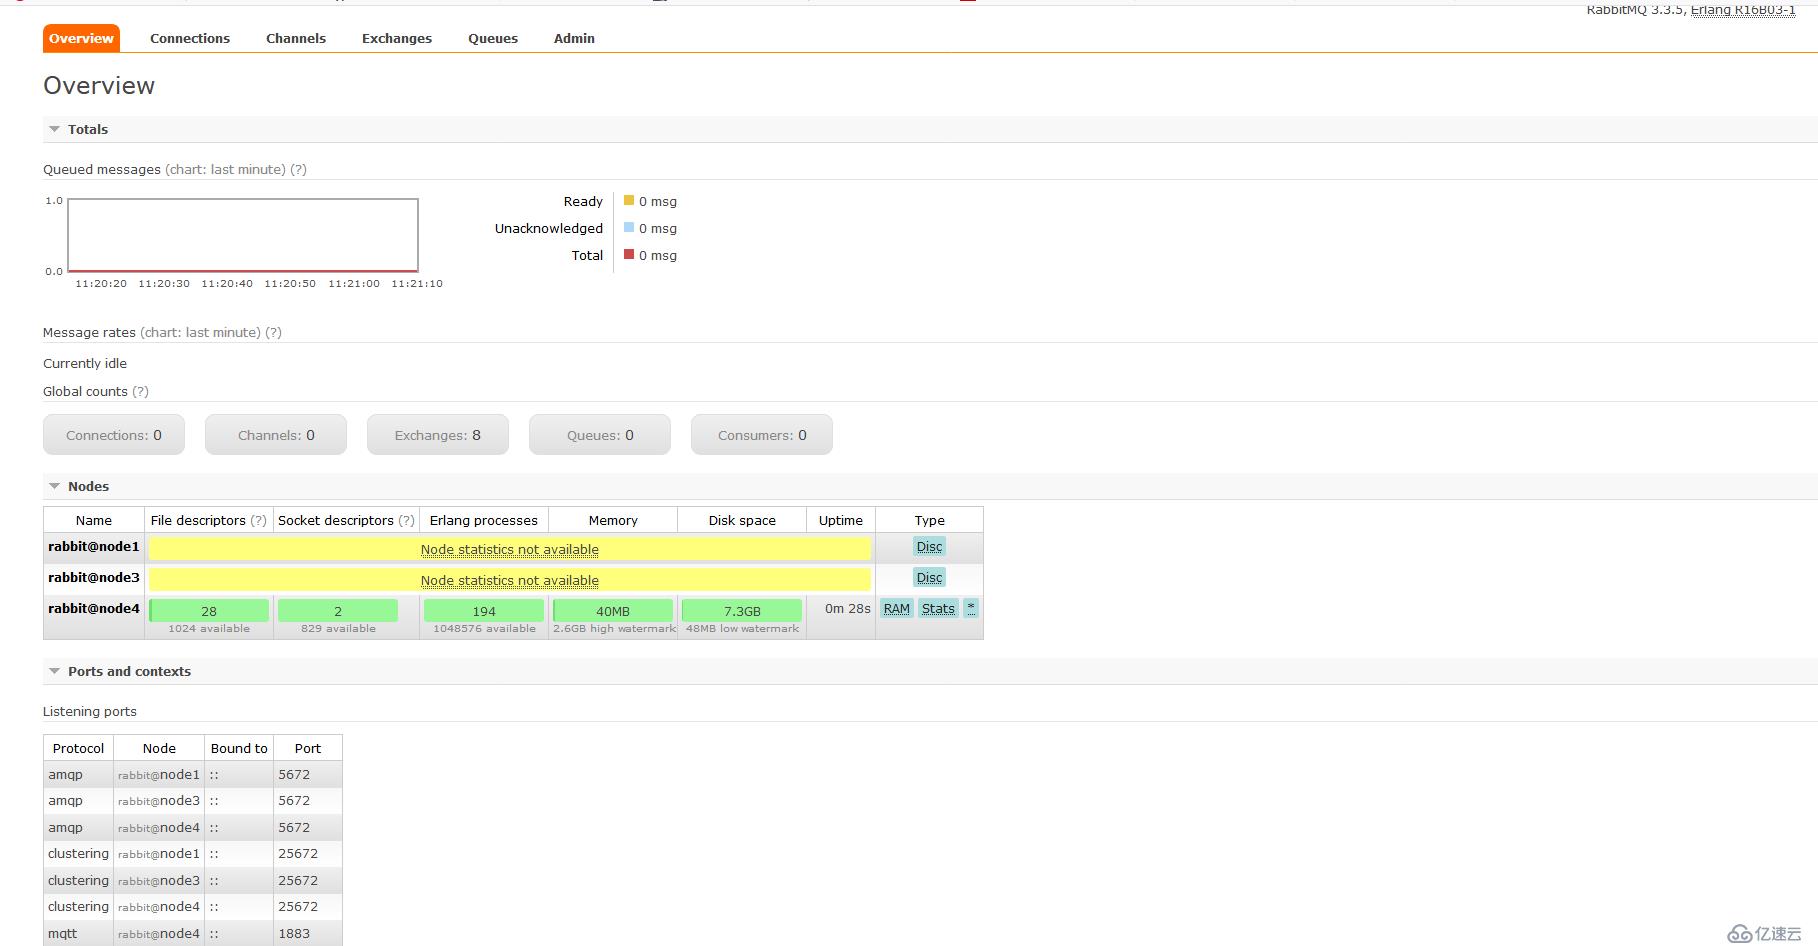The height and width of the screenshot is (946, 1818).
Task: Click the 'Currently idle' text
Action: 85,363
